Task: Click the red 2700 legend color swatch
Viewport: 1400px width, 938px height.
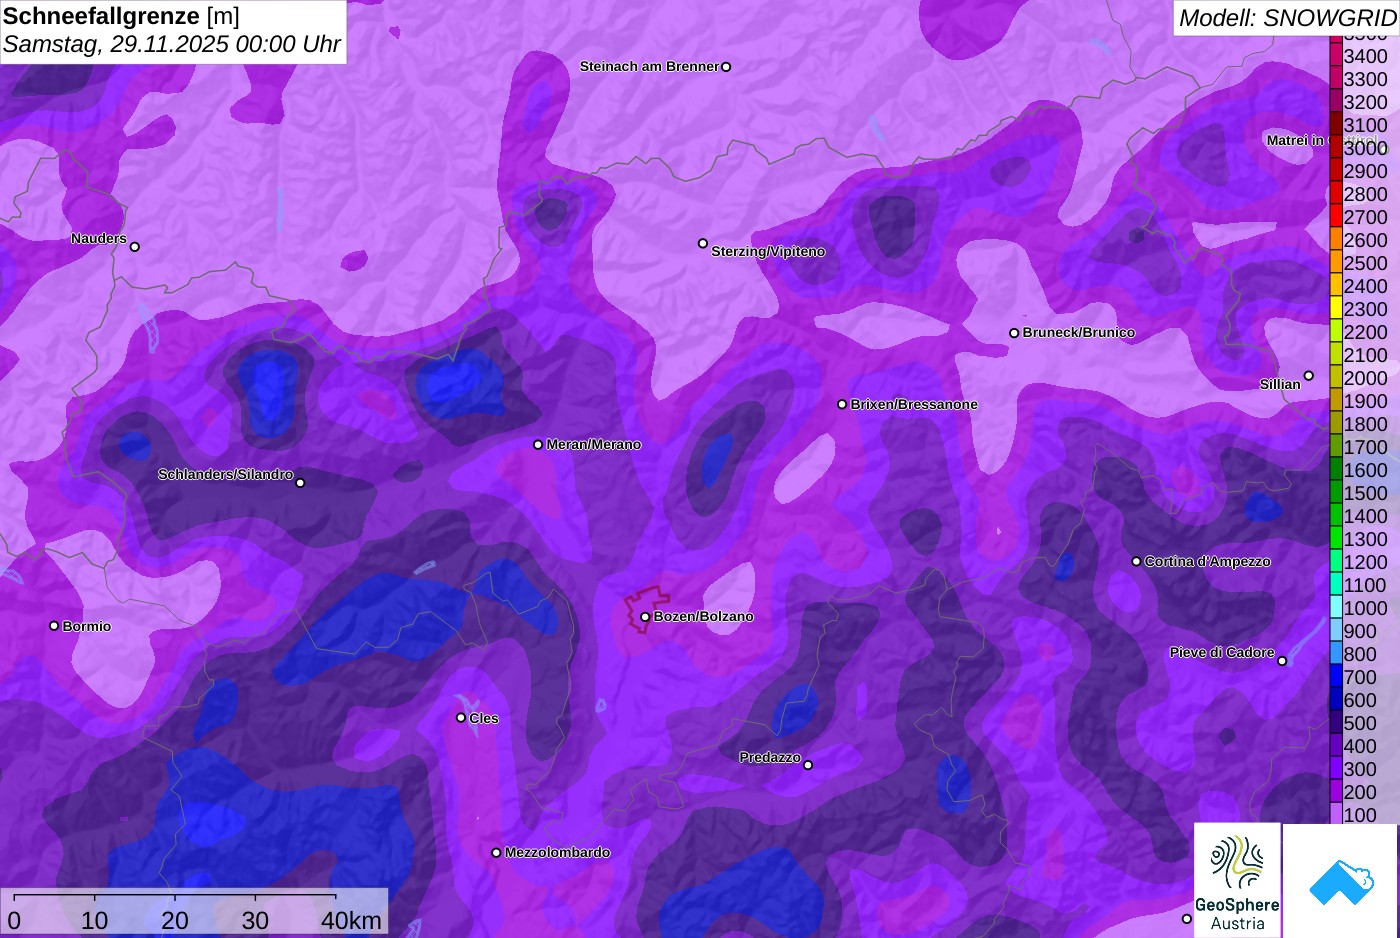Action: (x=1336, y=217)
